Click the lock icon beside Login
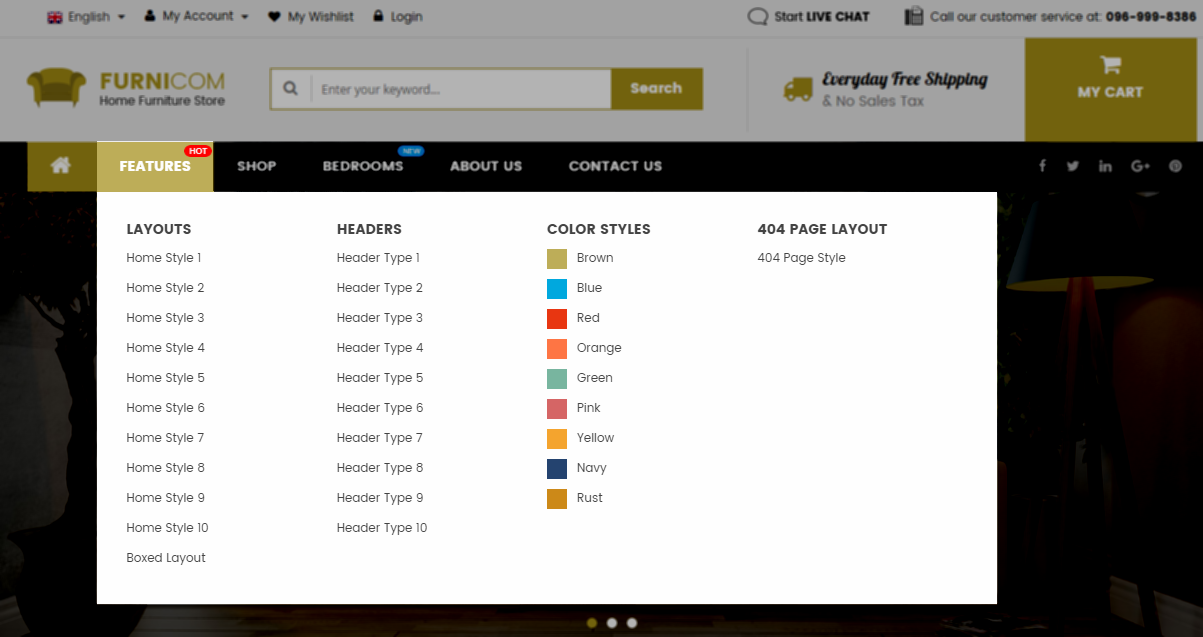1203x637 pixels. point(378,16)
